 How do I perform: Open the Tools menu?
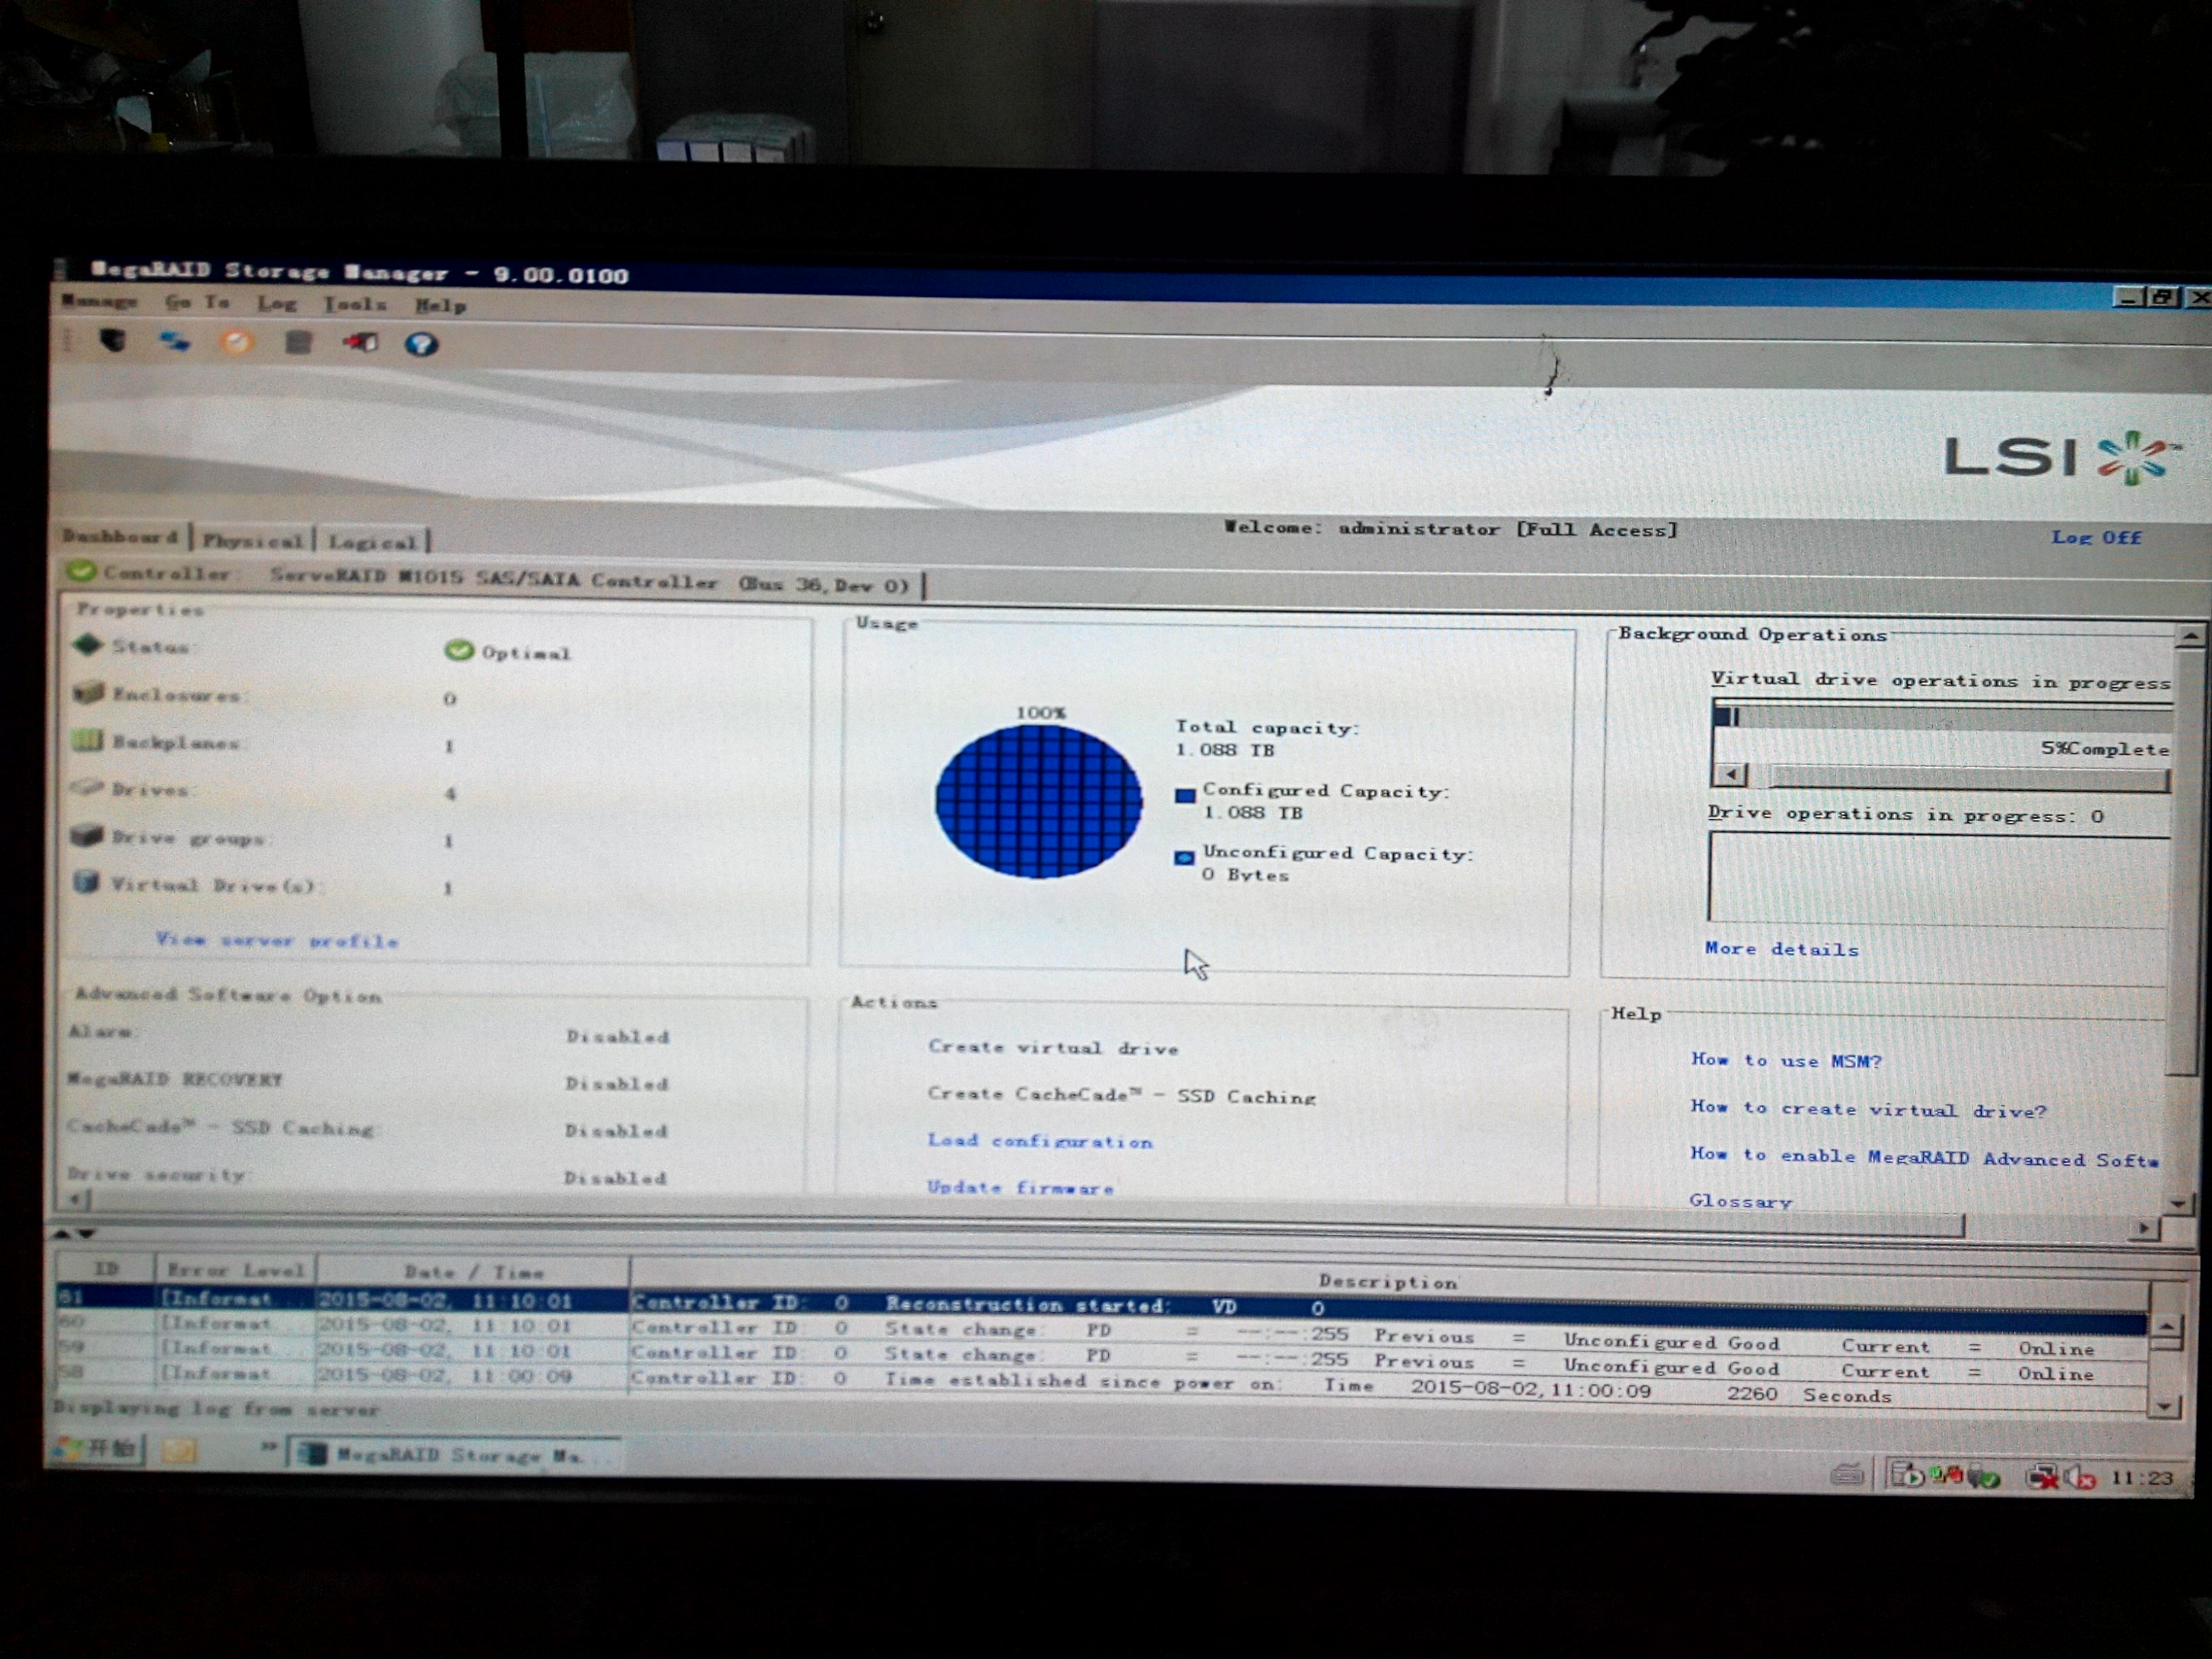tap(355, 304)
